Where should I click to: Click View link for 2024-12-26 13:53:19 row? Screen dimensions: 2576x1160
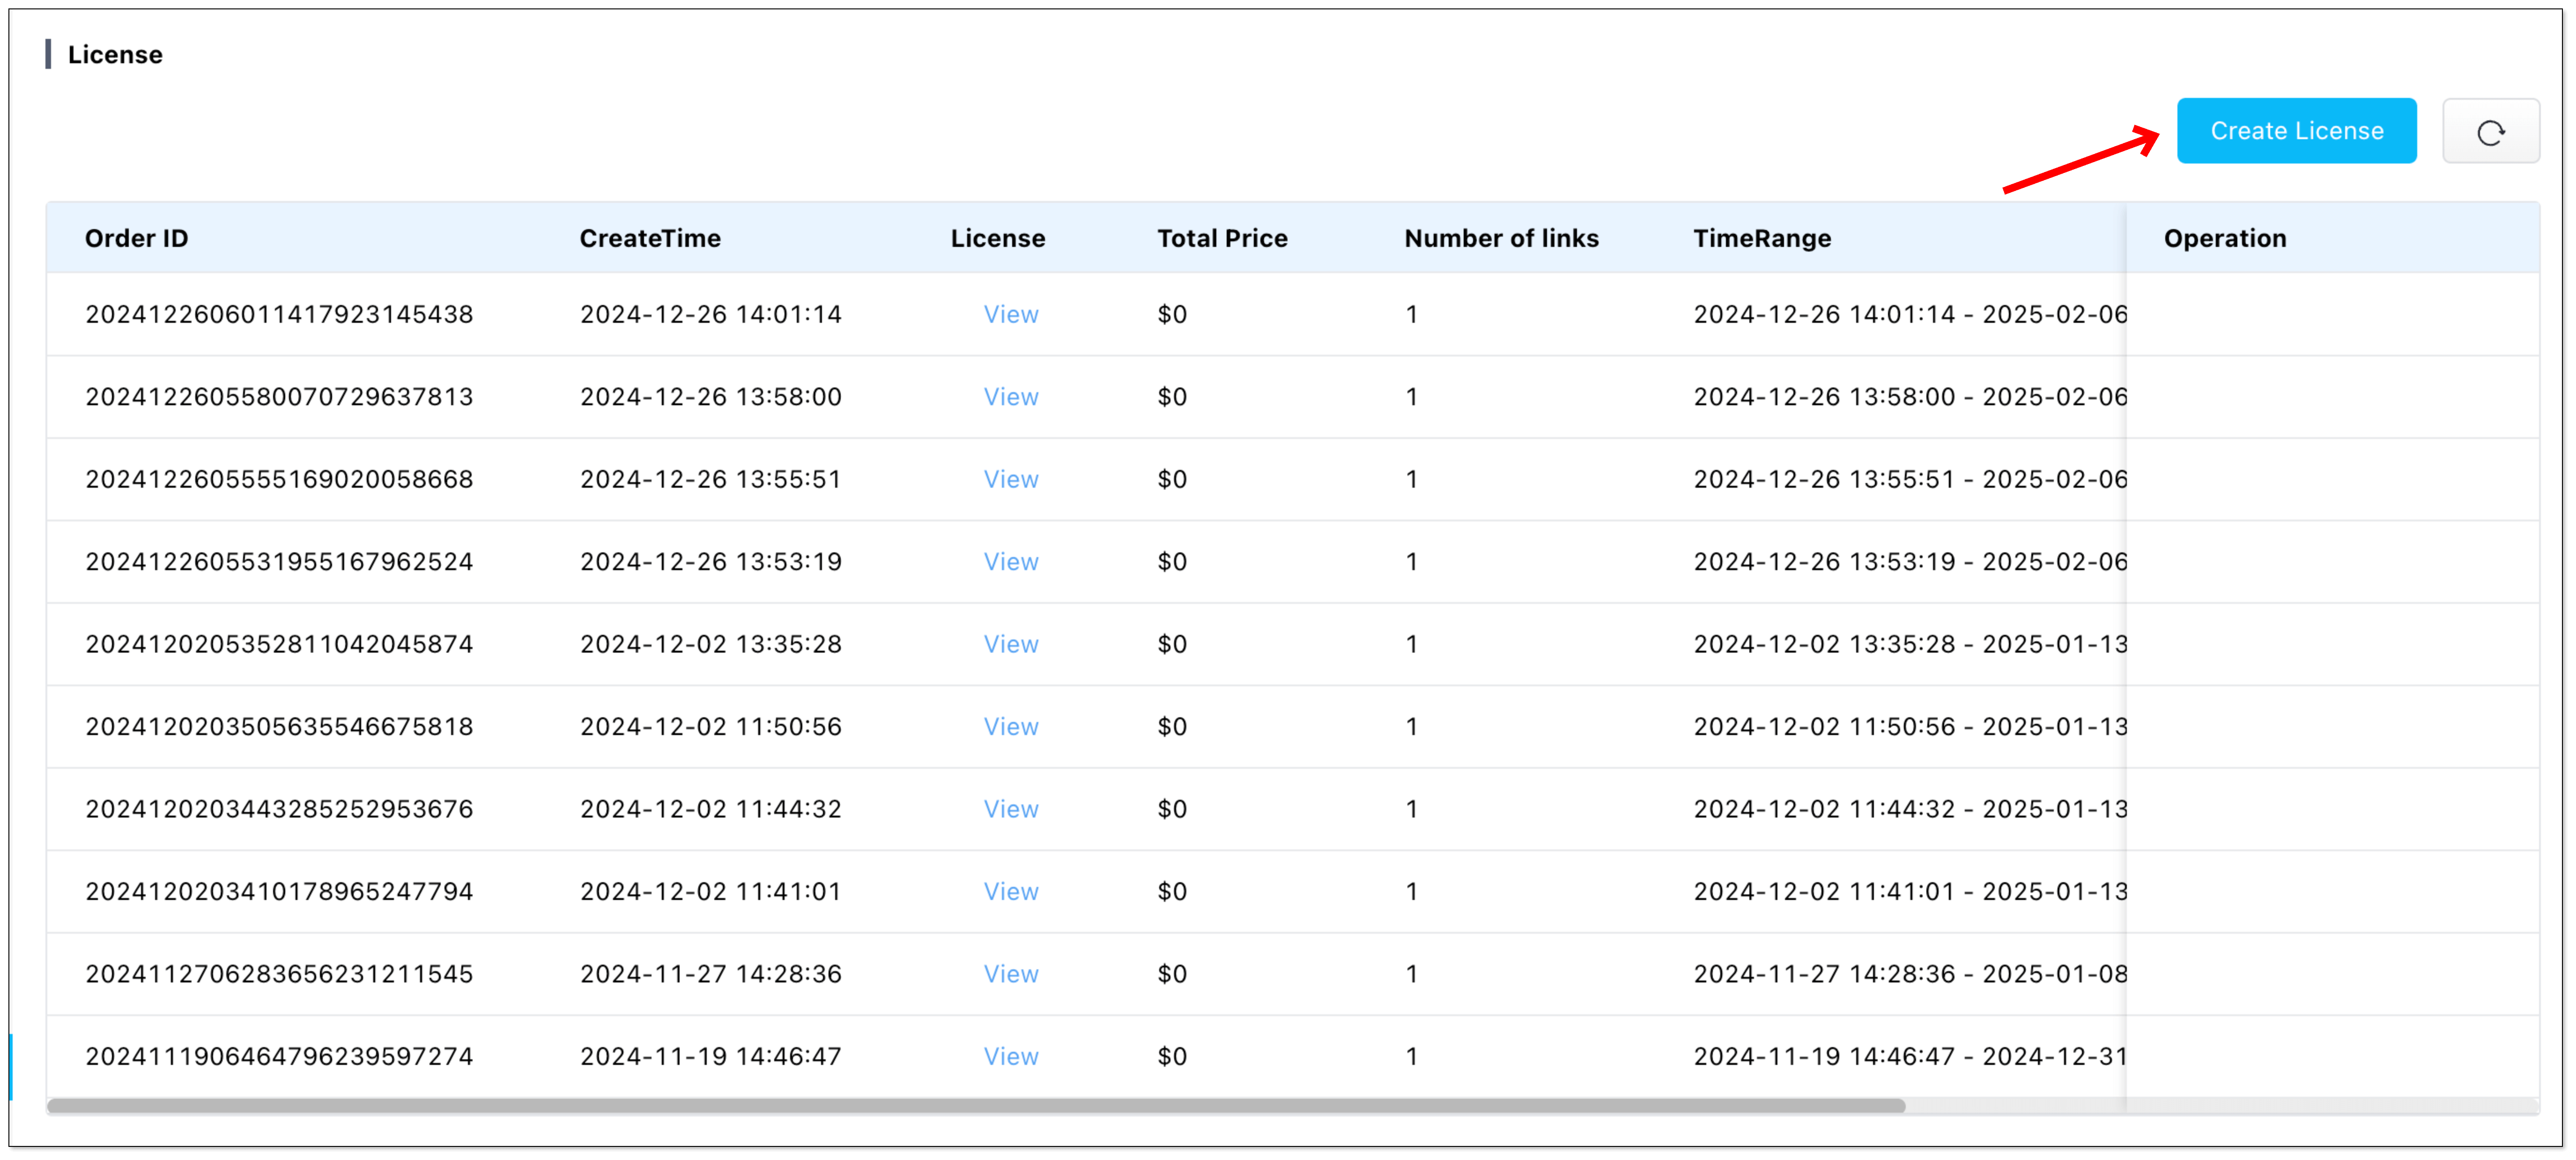click(1010, 562)
